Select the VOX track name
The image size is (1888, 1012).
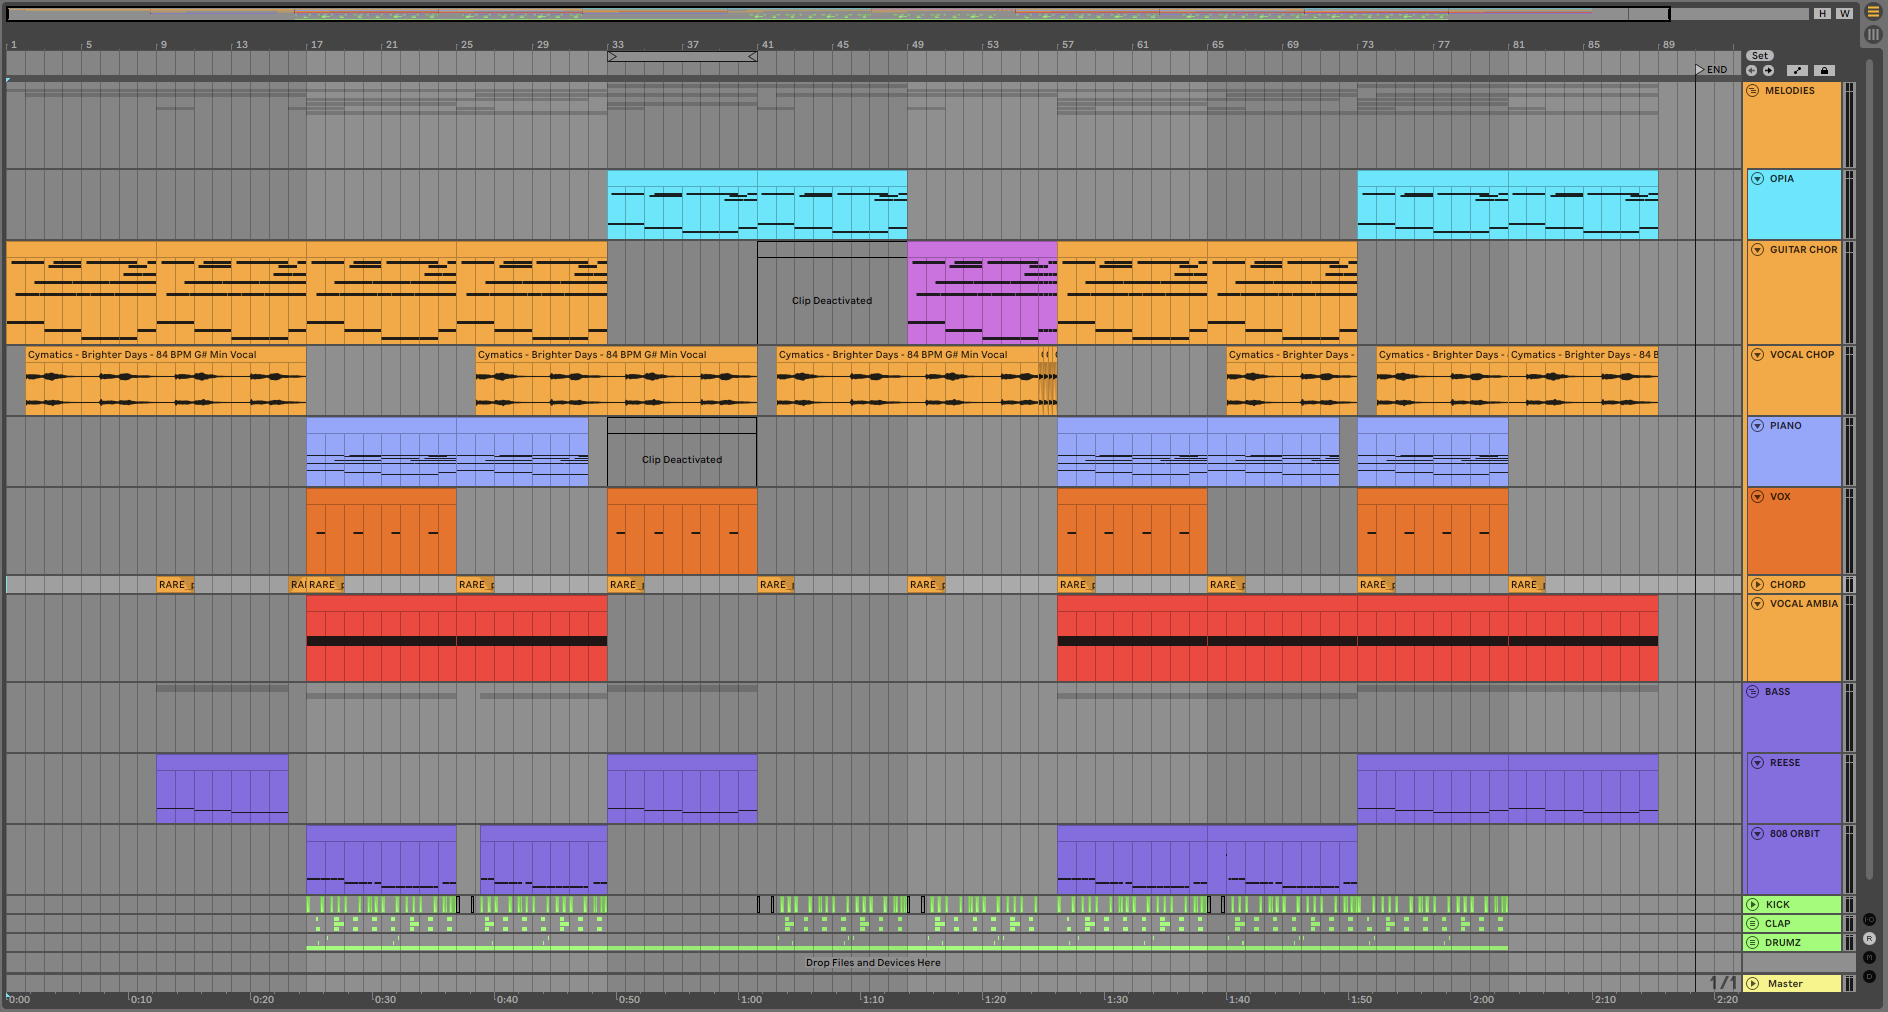[1780, 497]
